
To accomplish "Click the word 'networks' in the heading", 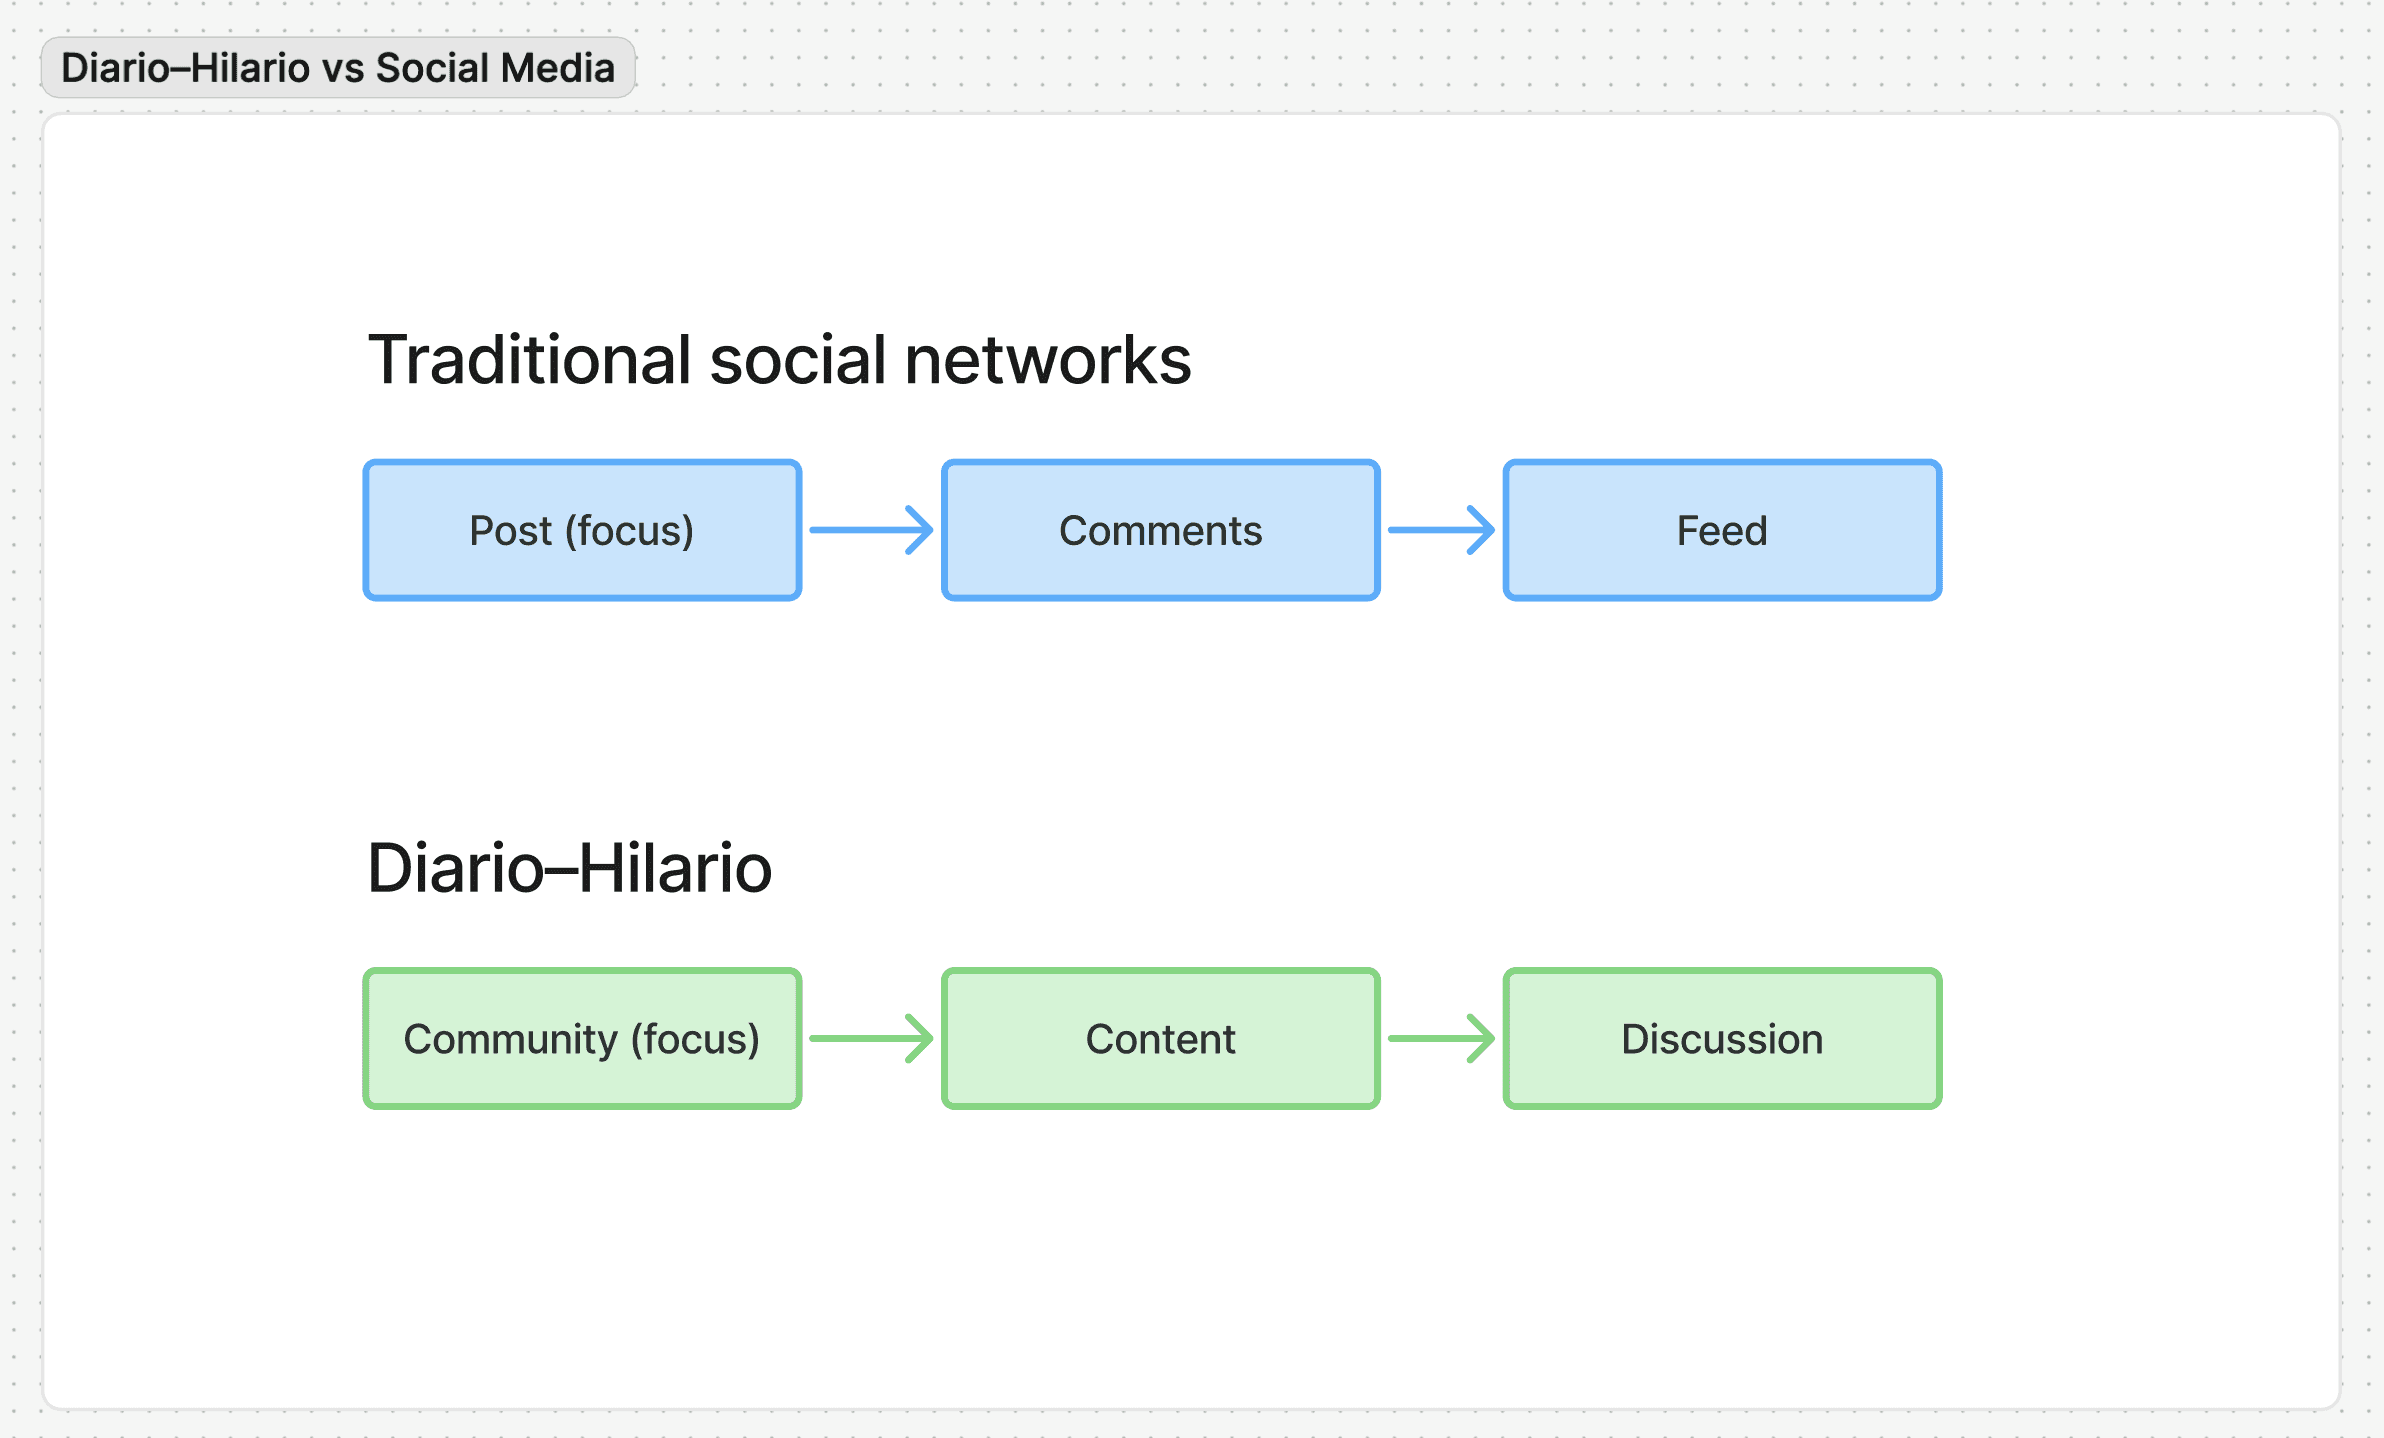I will tap(1047, 360).
